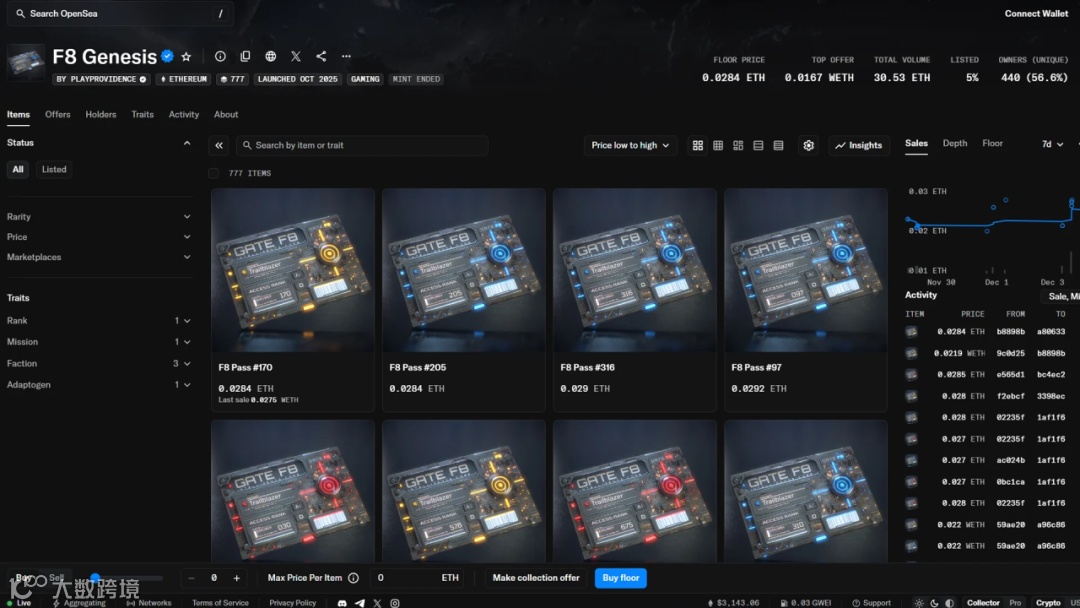
Task: Click the PLAYPROVIDENCE creator badge
Action: (x=101, y=79)
